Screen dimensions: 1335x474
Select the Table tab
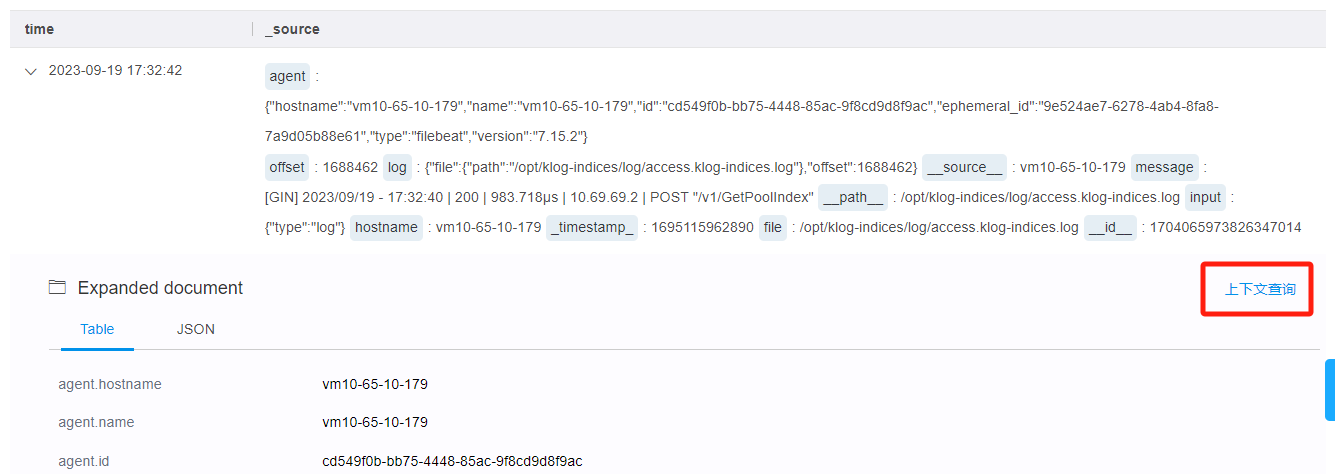(x=97, y=329)
